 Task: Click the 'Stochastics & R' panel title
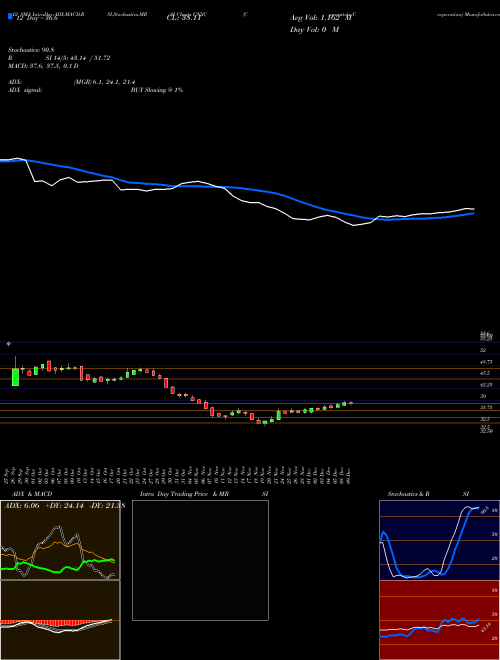tap(409, 494)
